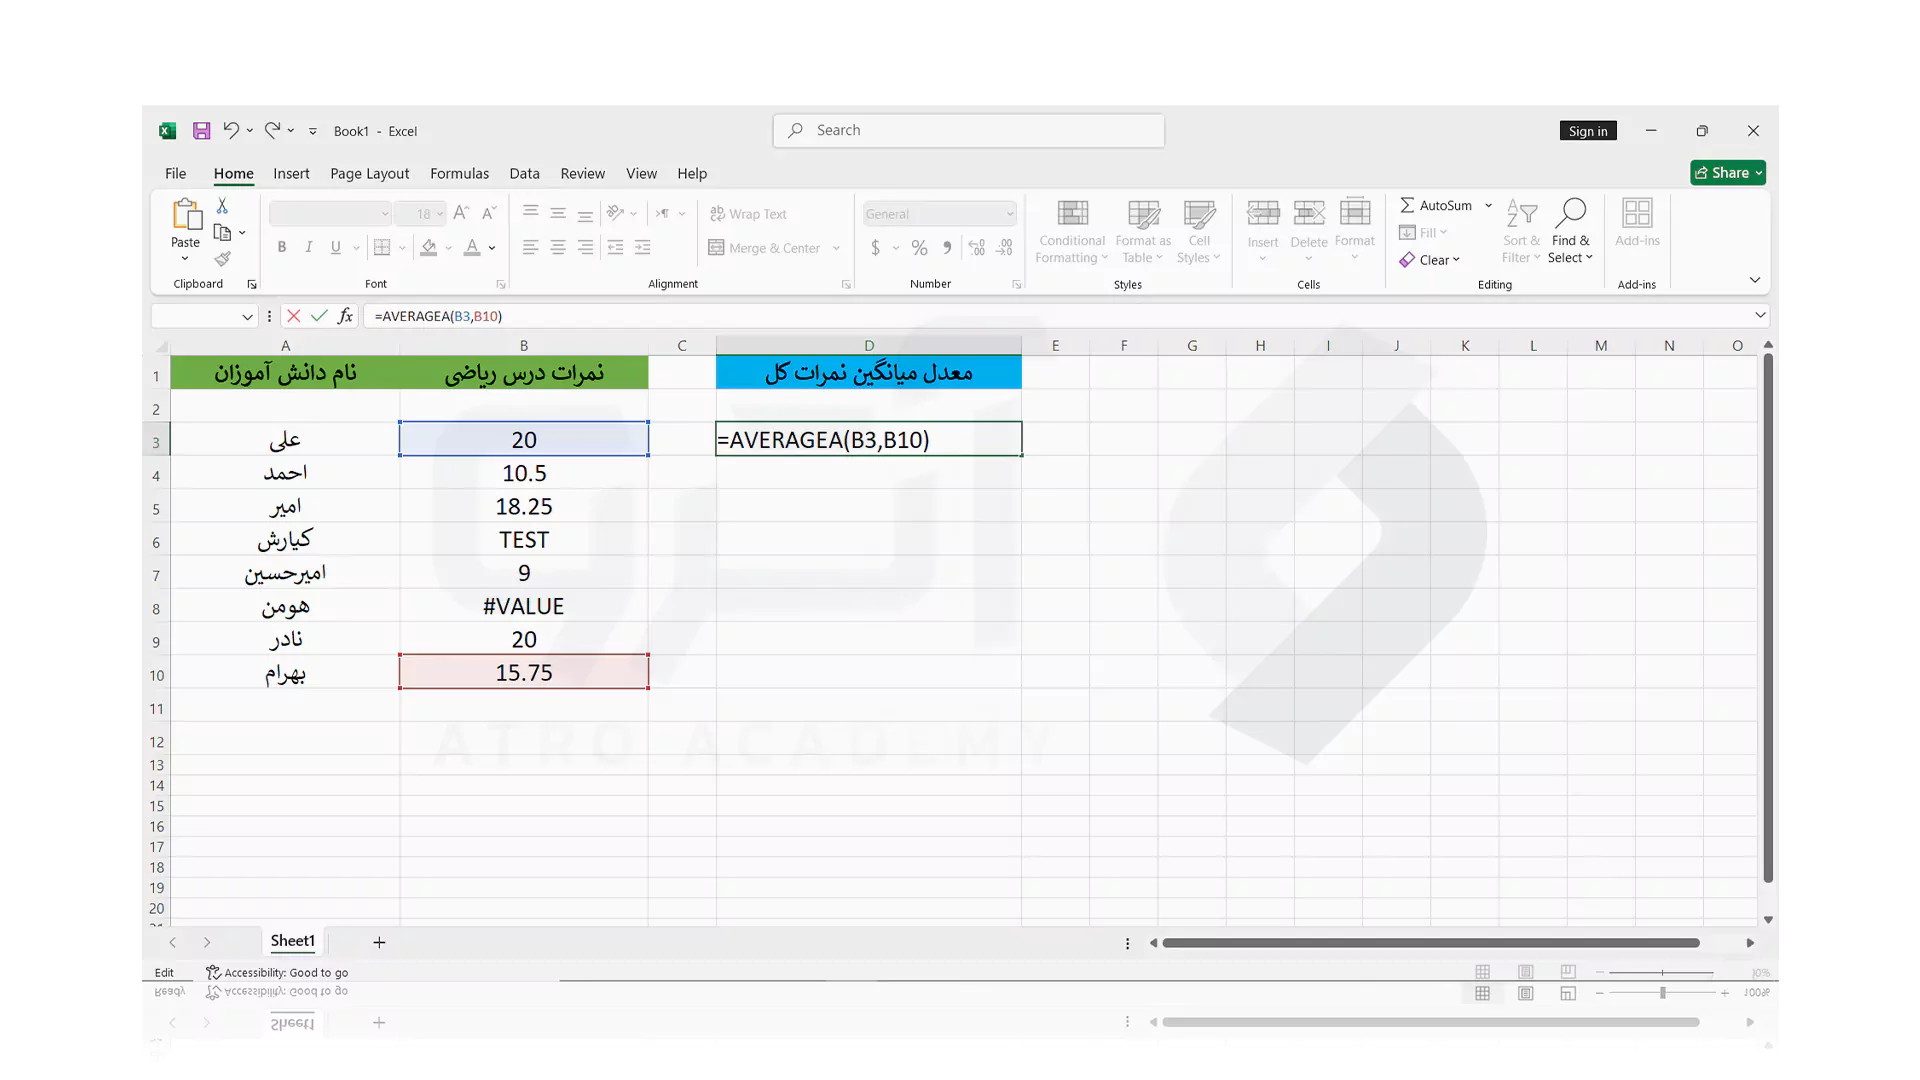Click the Search box in title bar
Image resolution: width=1920 pixels, height=1080 pixels.
click(968, 131)
